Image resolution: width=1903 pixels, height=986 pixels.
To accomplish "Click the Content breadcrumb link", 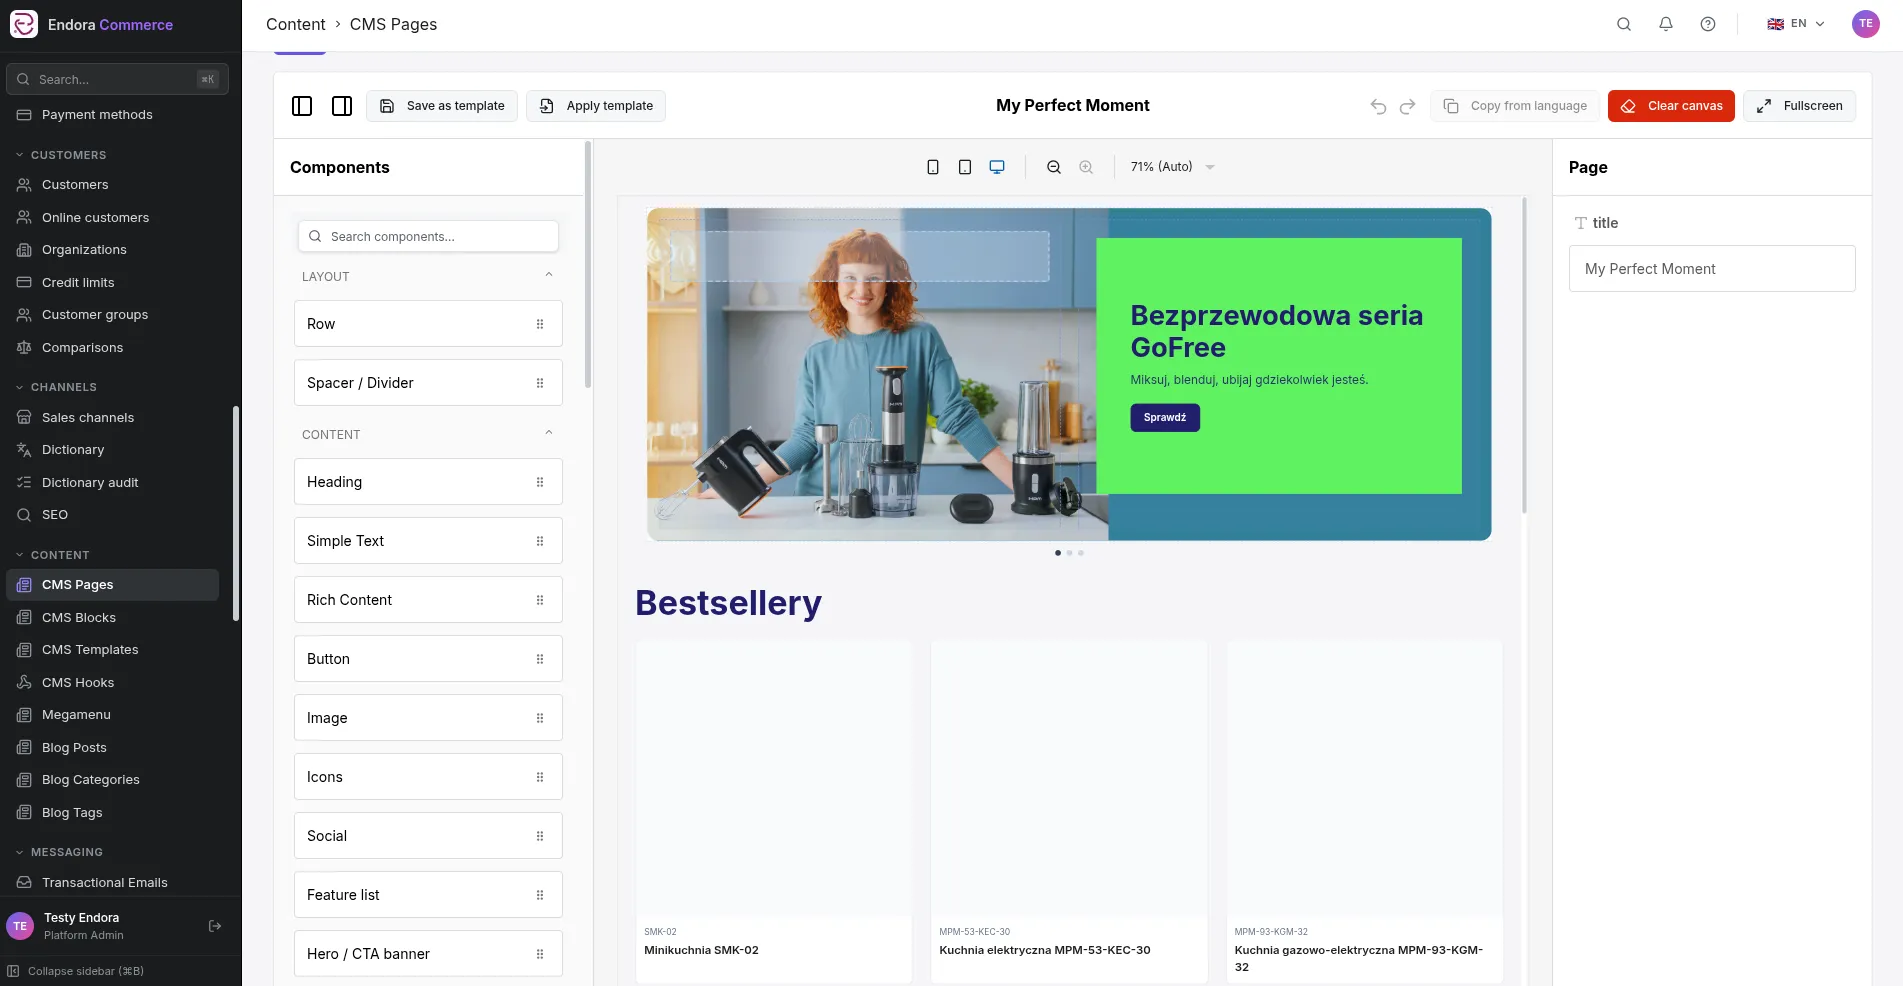I will pos(296,24).
